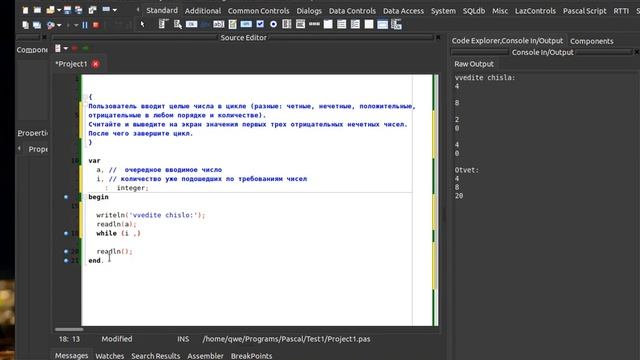Click the New Unit toolbar icon

(x=25, y=10)
